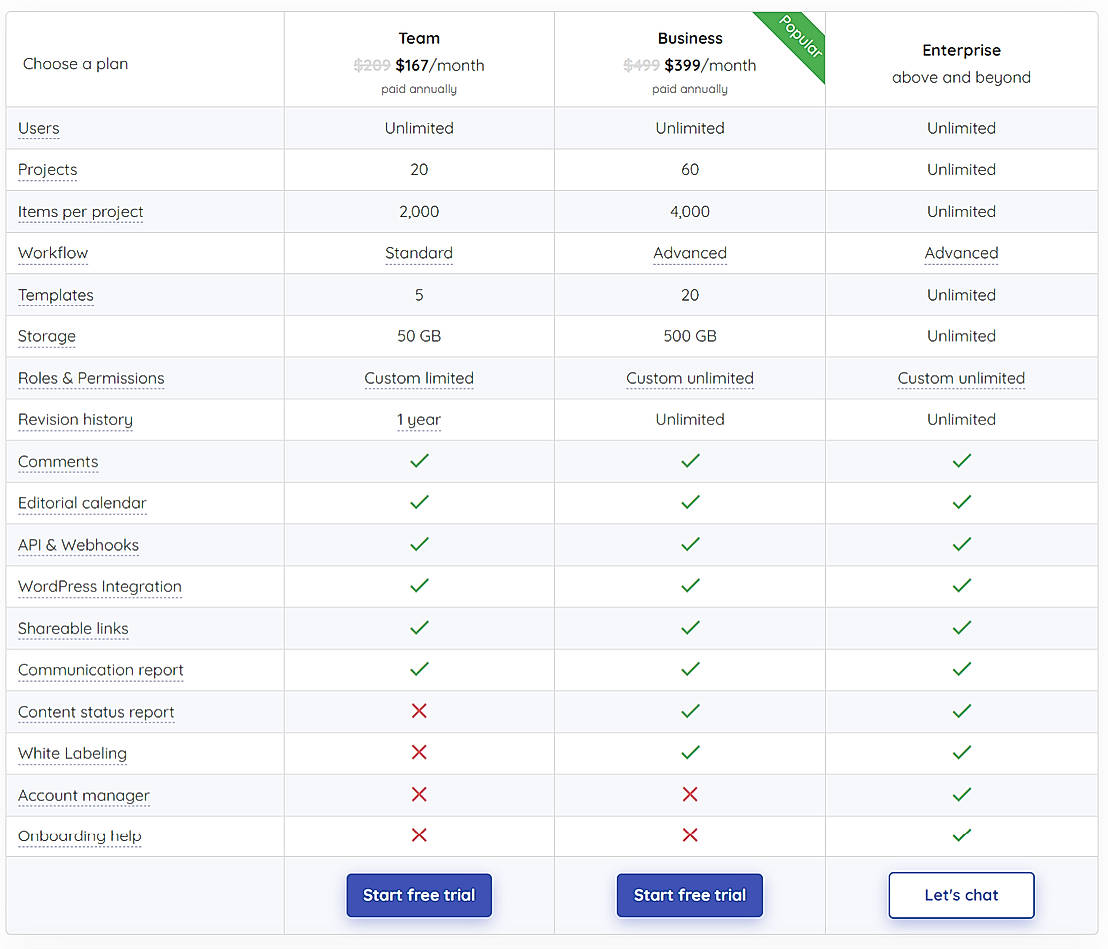Click the 1 year revision history value
Image resolution: width=1108 pixels, height=949 pixels.
tap(419, 420)
